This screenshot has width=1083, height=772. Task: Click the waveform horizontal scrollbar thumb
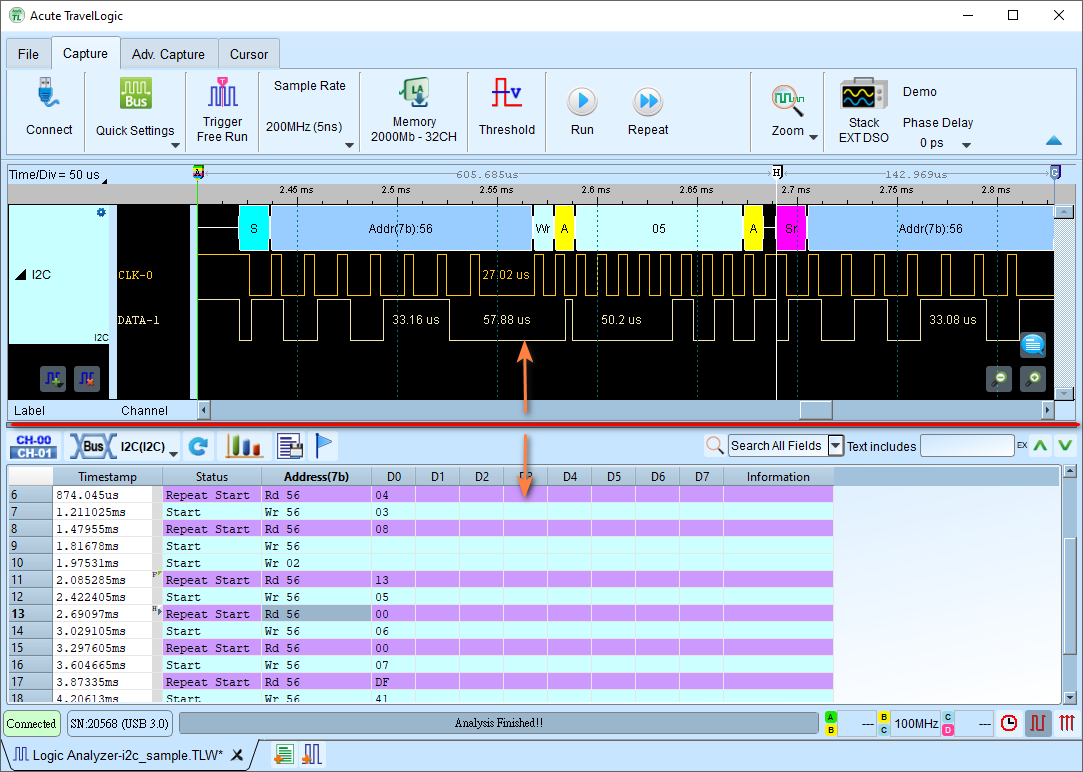816,410
